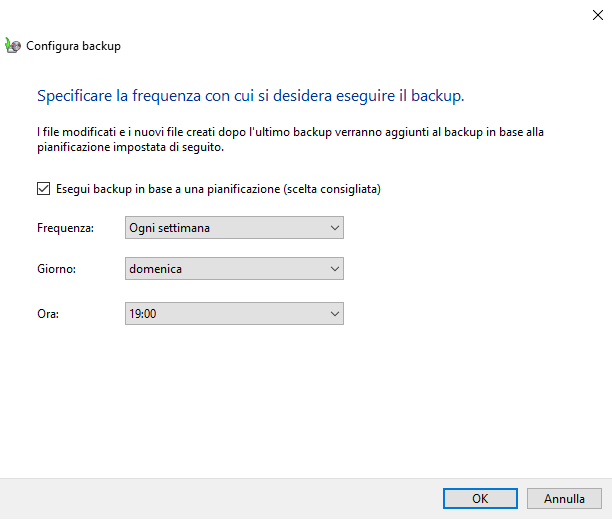Open the Frequenza combo box showing 'Ogni settimana'
Screen dimensions: 612x520
point(234,228)
